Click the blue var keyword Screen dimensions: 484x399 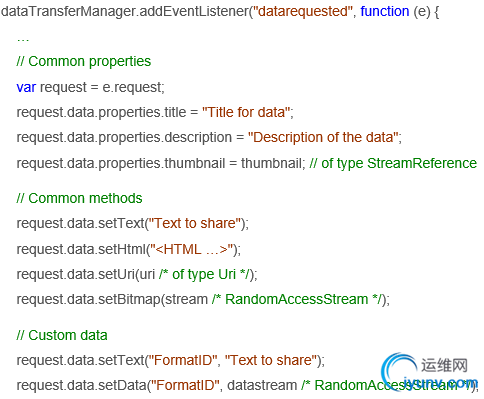(26, 87)
